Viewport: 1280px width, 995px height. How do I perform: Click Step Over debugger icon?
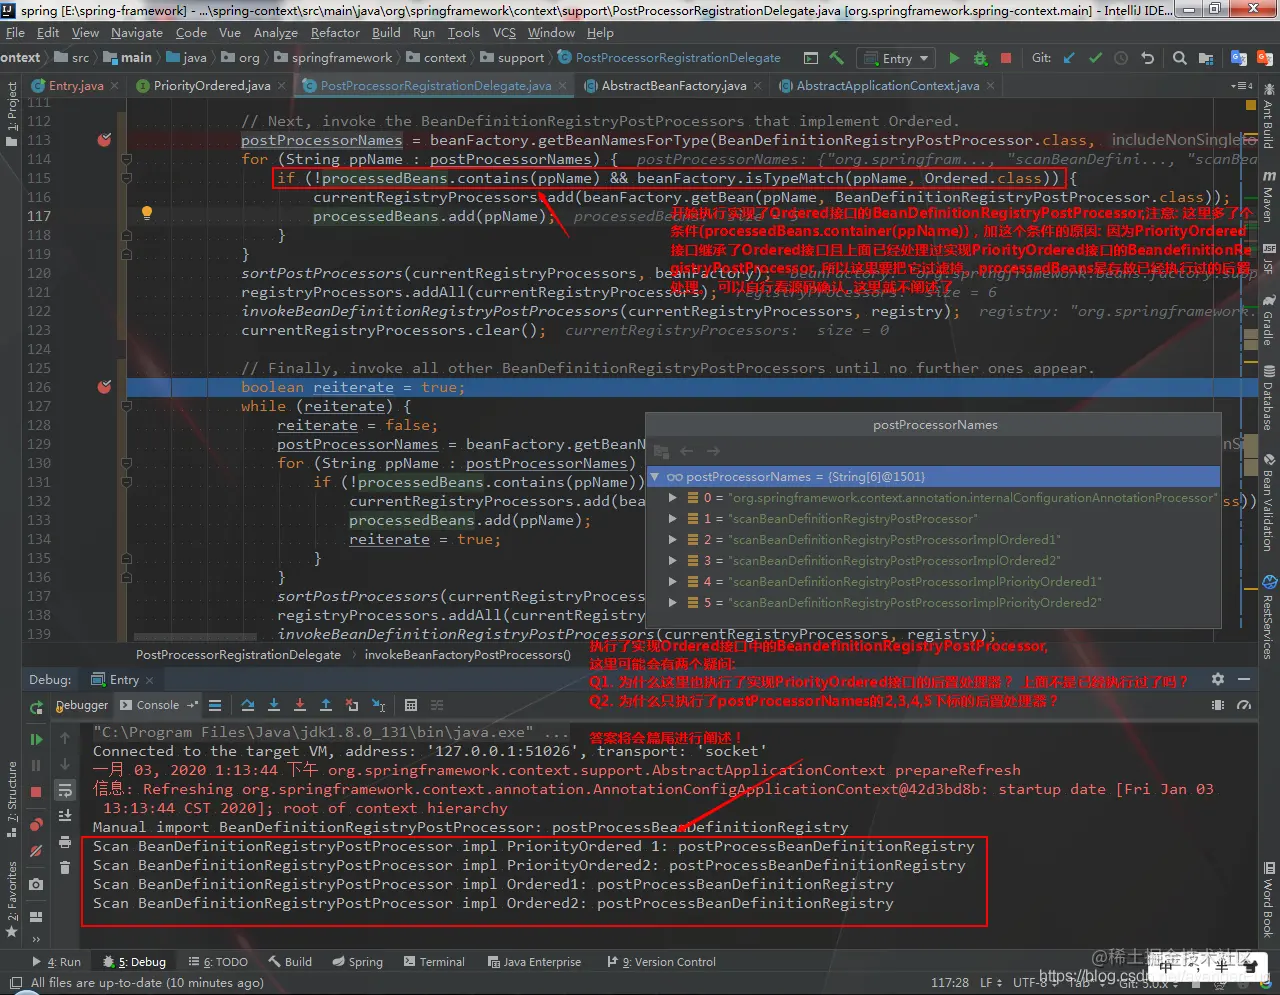(x=248, y=705)
